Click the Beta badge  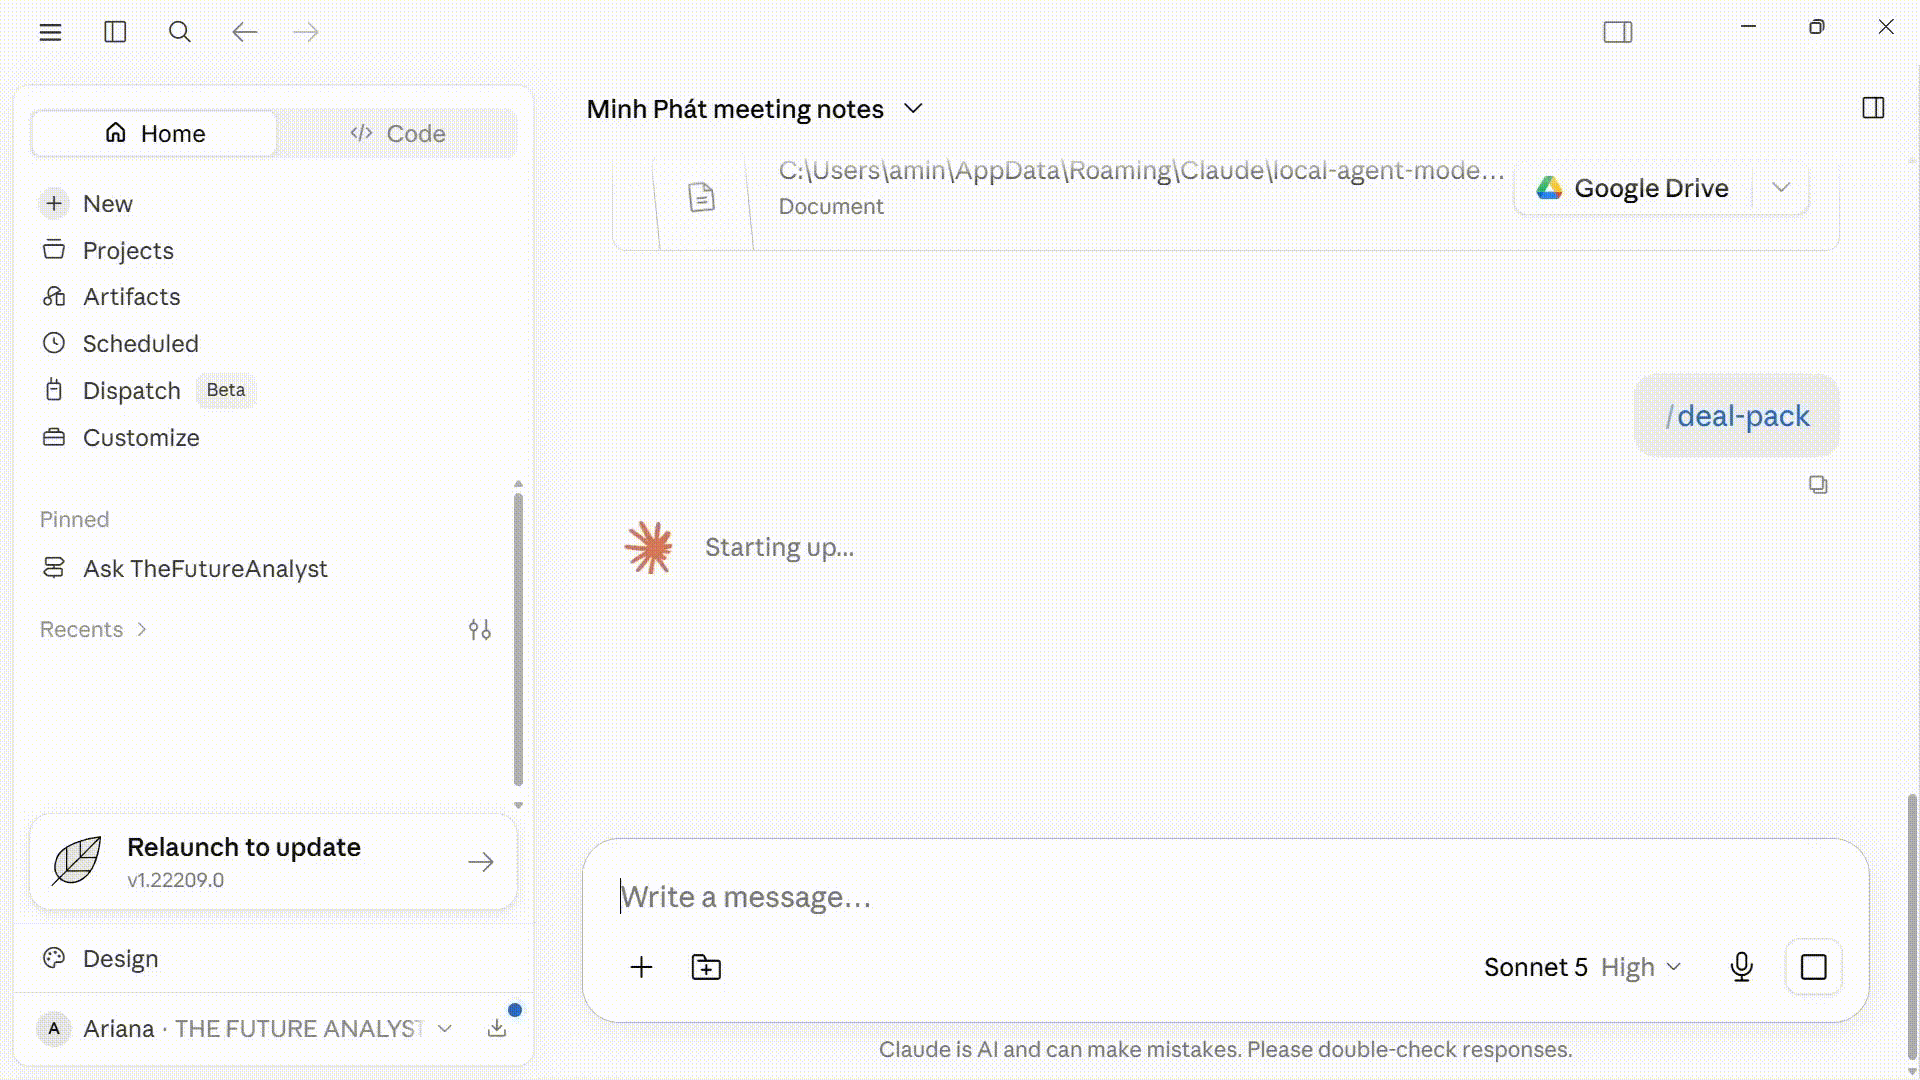tap(226, 390)
